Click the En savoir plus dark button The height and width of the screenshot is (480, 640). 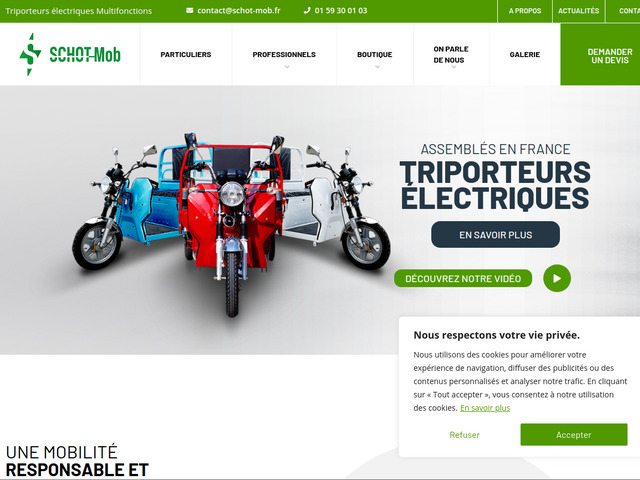[495, 235]
